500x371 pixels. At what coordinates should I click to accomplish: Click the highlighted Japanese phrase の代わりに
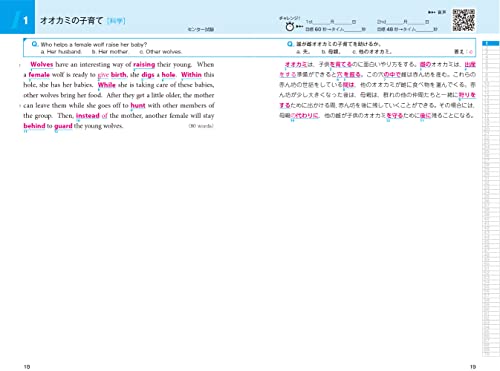(304, 116)
